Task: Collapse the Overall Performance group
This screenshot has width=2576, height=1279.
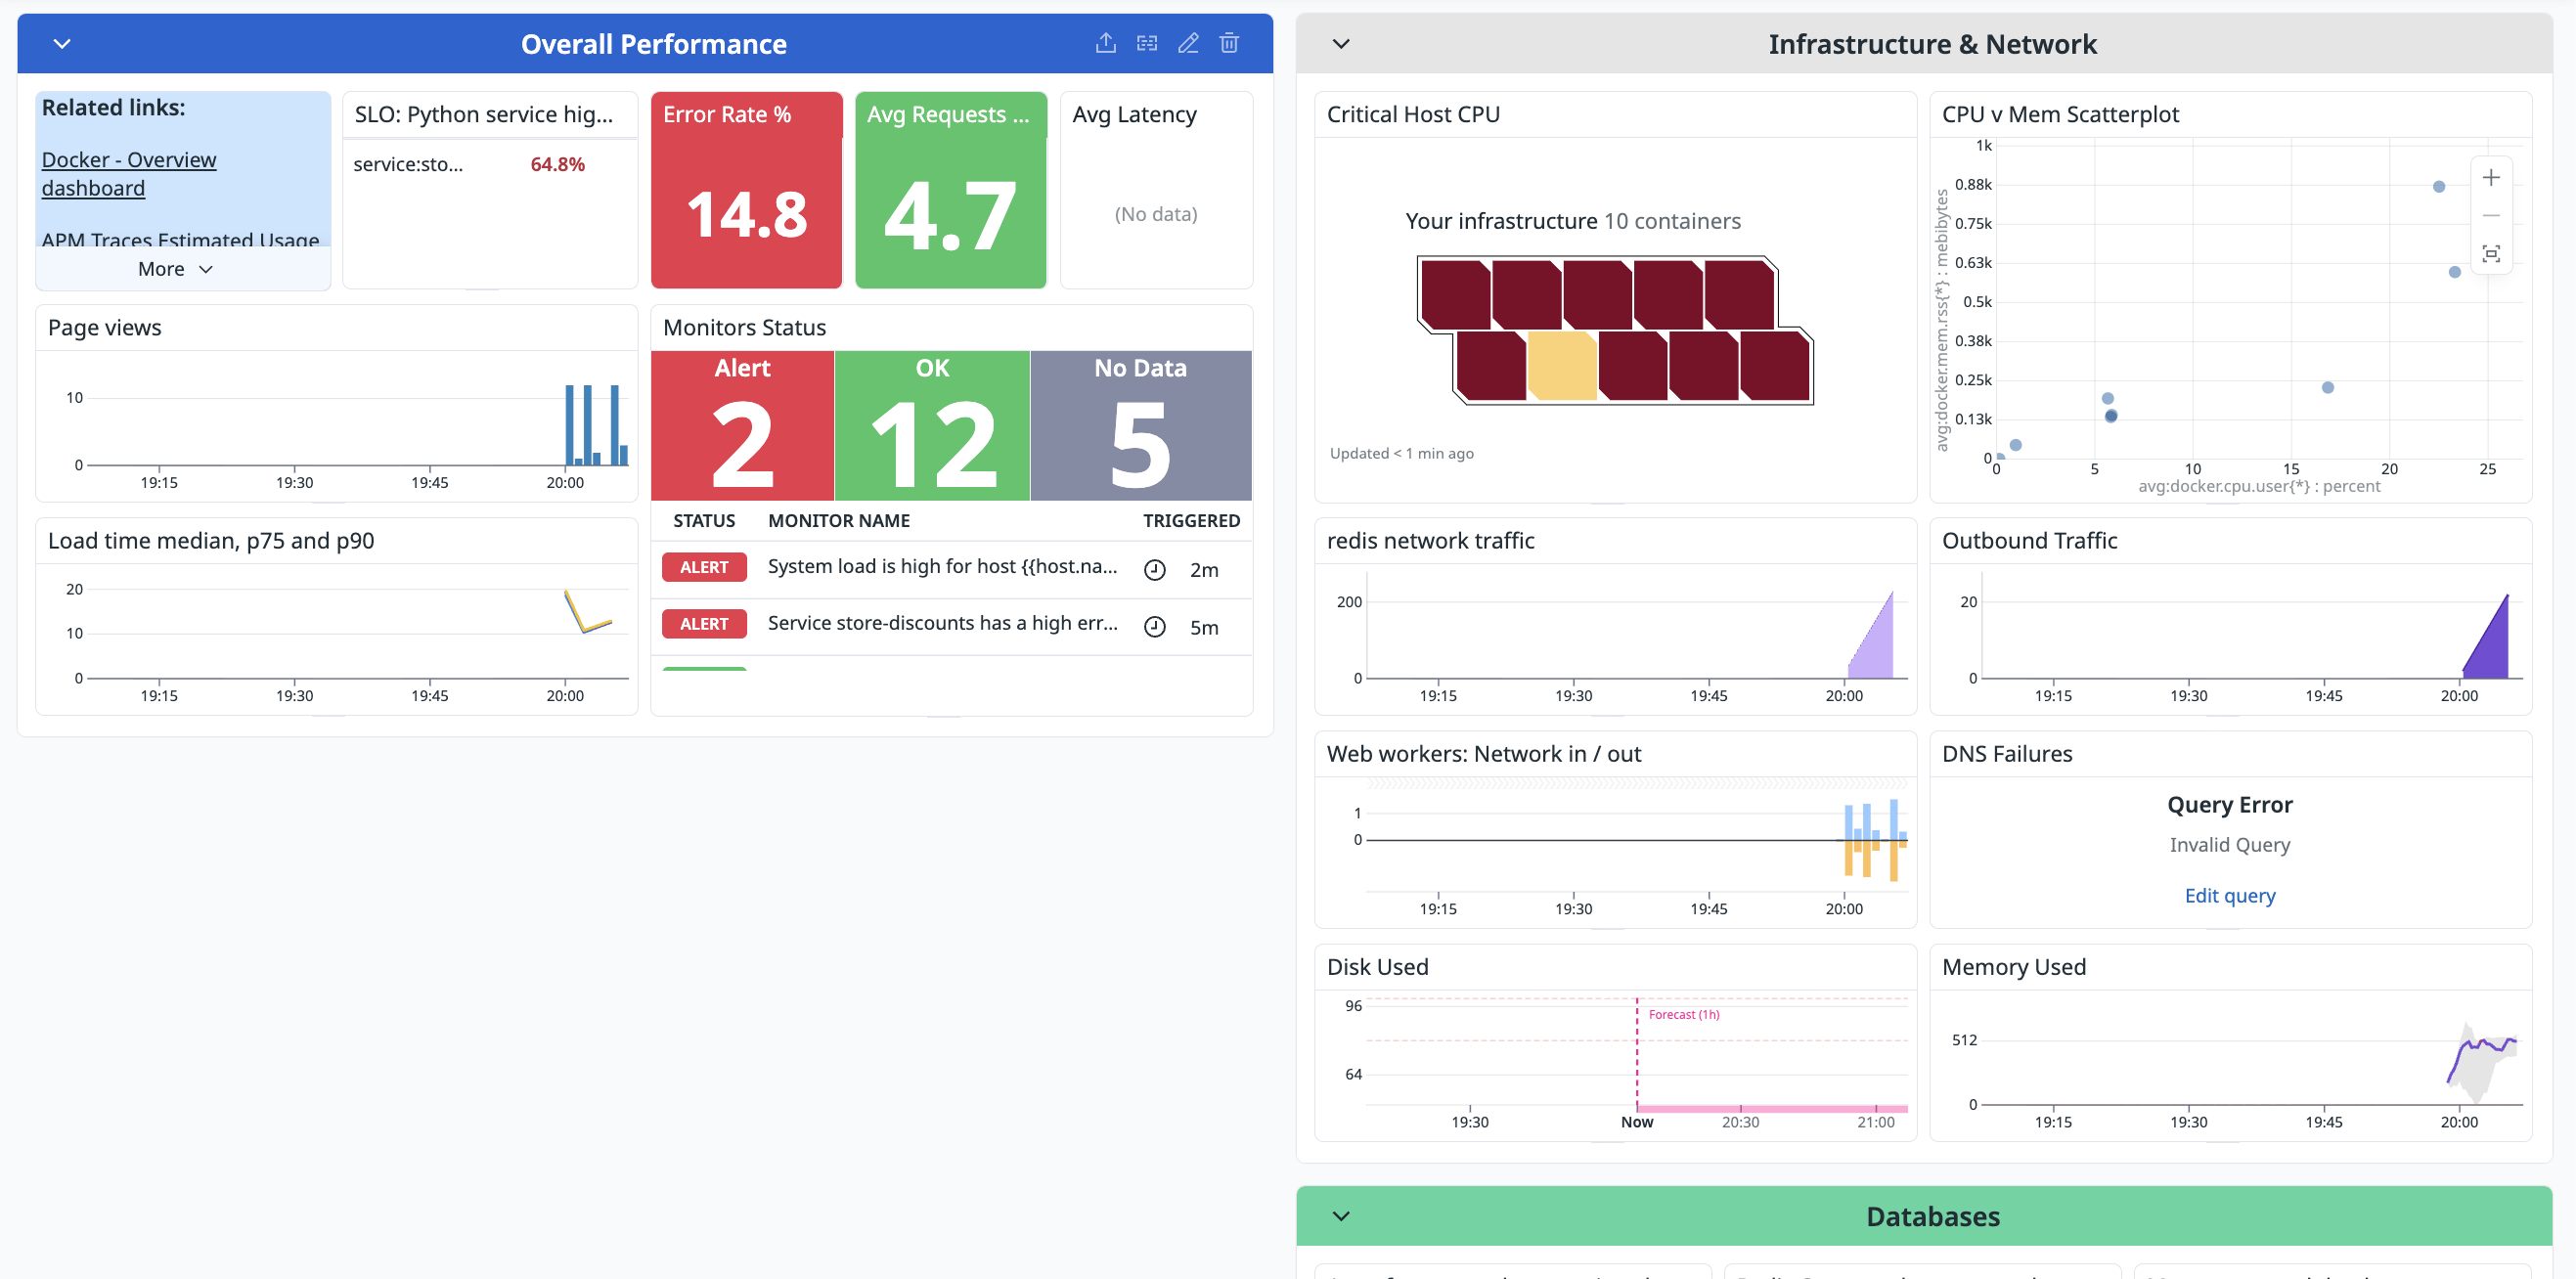Action: 62,44
